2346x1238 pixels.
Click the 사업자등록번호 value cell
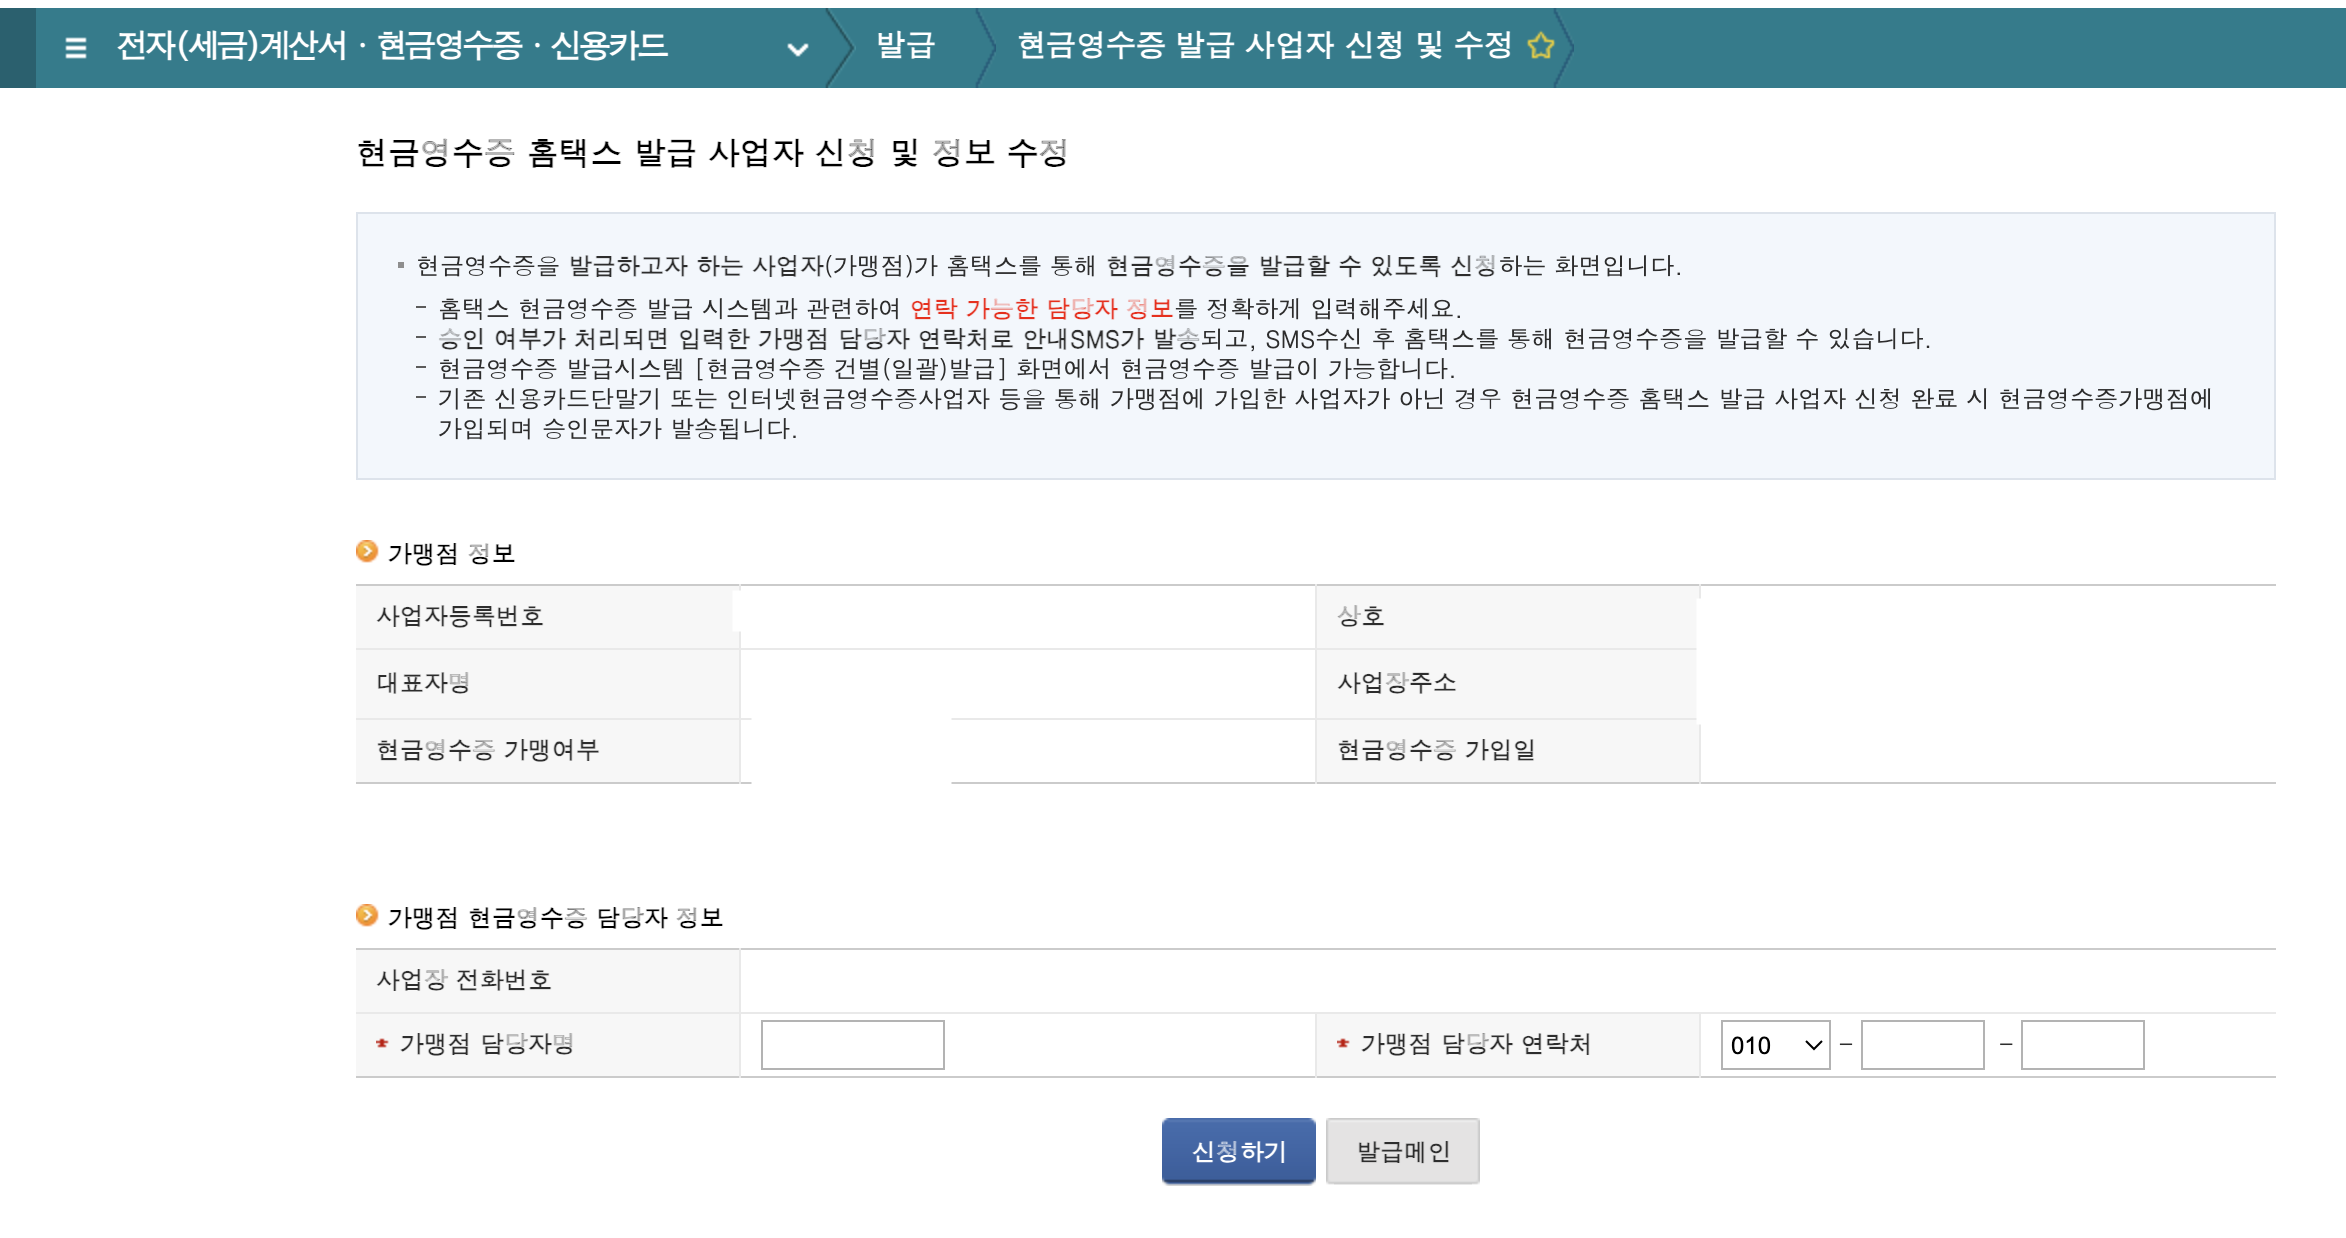1026,616
